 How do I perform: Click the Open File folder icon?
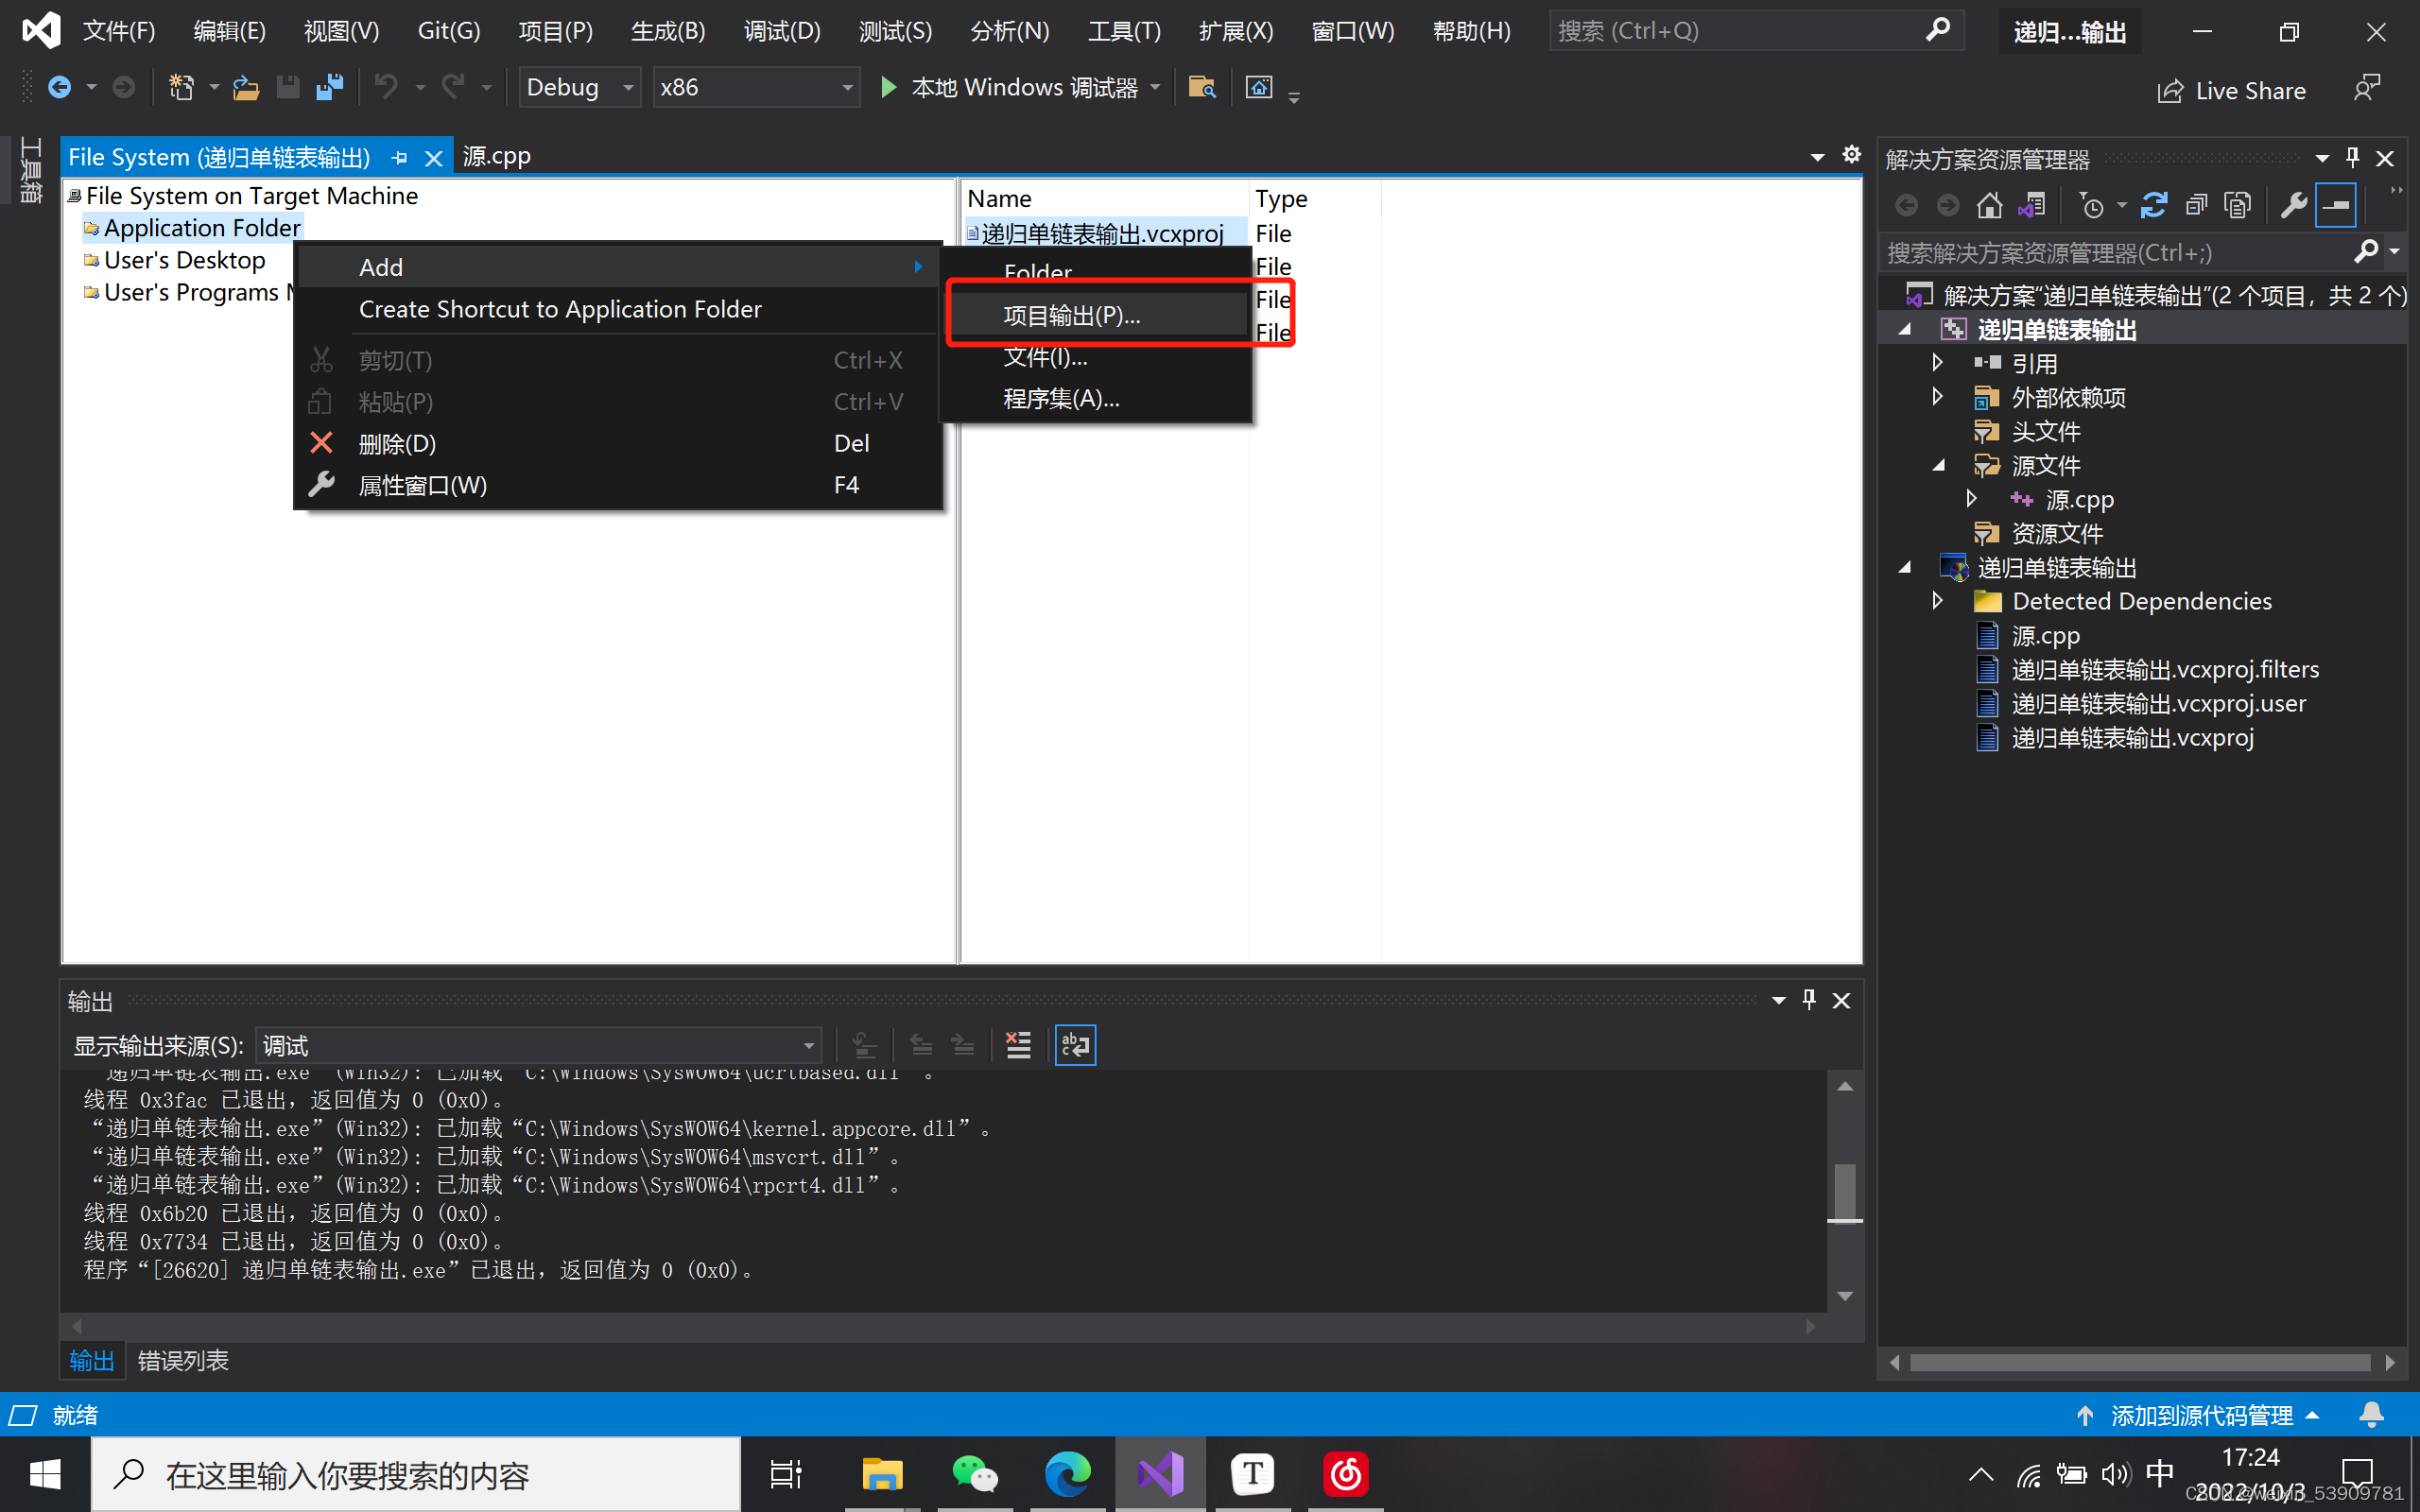click(245, 88)
